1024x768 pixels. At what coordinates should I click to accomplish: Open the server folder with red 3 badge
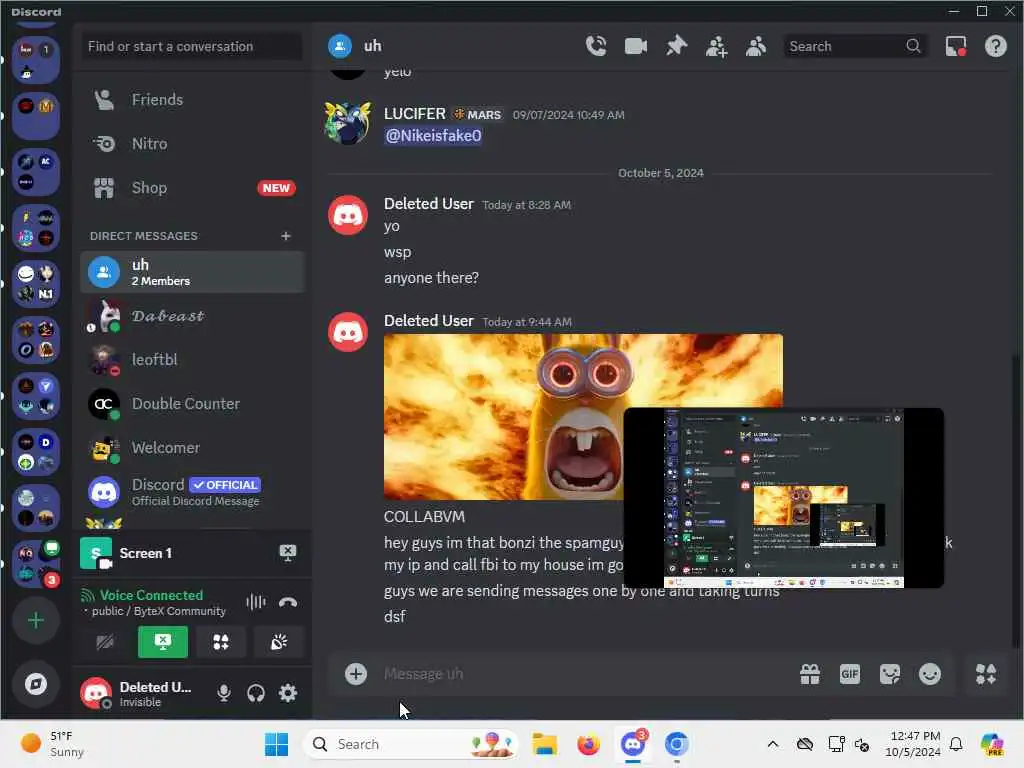pyautogui.click(x=36, y=564)
